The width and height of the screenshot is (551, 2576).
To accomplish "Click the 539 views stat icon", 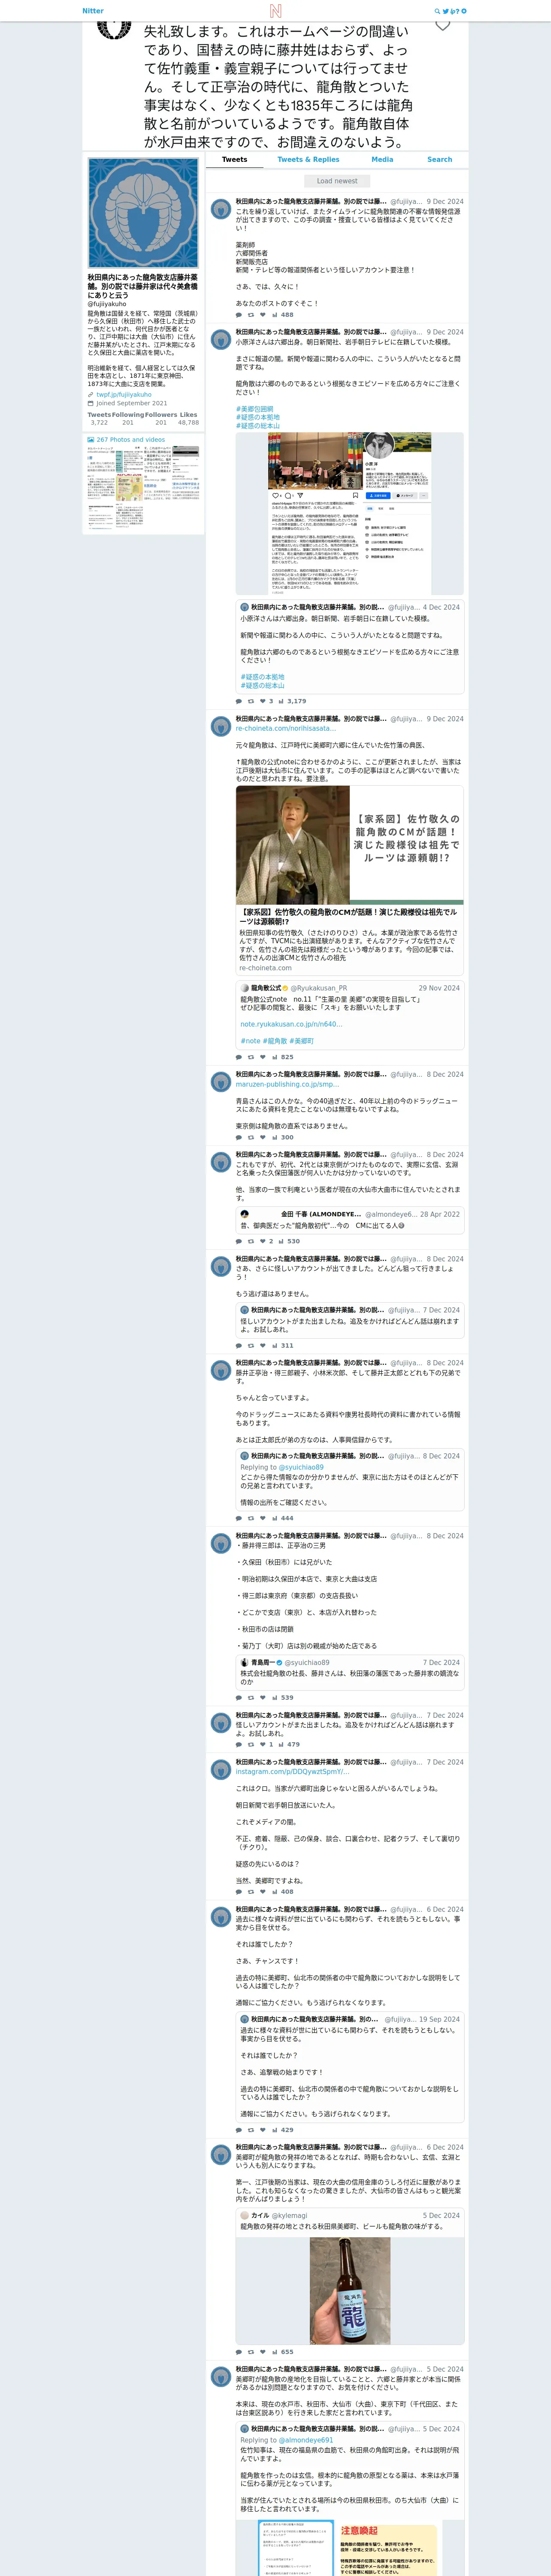I will click(x=275, y=1698).
